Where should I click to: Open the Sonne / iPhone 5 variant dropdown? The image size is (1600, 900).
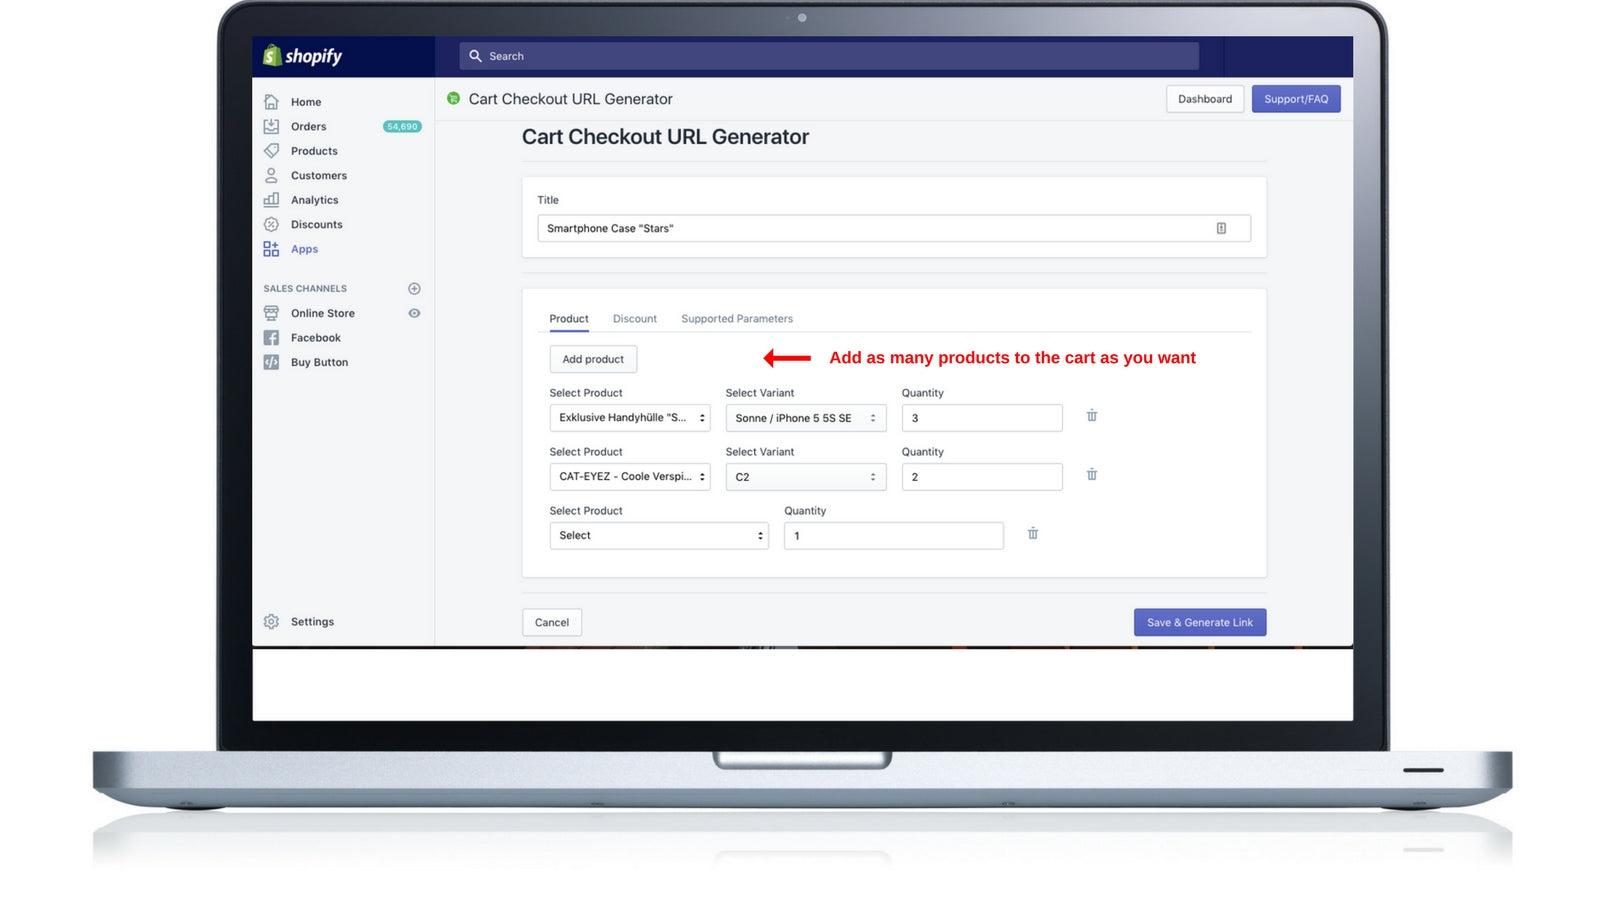pos(805,418)
